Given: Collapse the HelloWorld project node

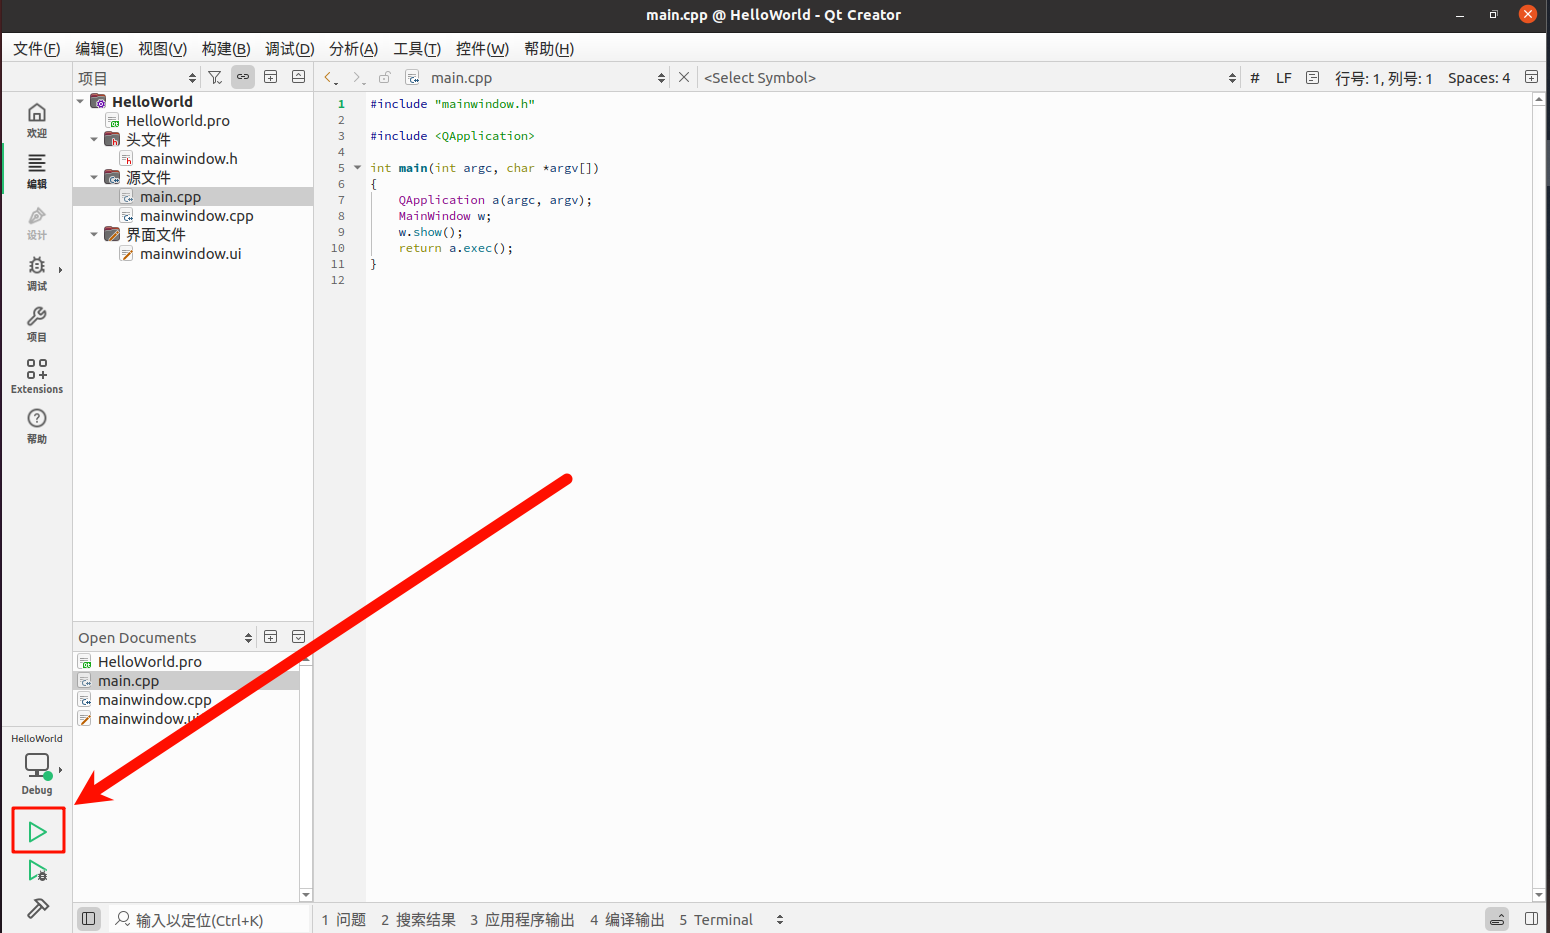Looking at the screenshot, I should [x=81, y=101].
